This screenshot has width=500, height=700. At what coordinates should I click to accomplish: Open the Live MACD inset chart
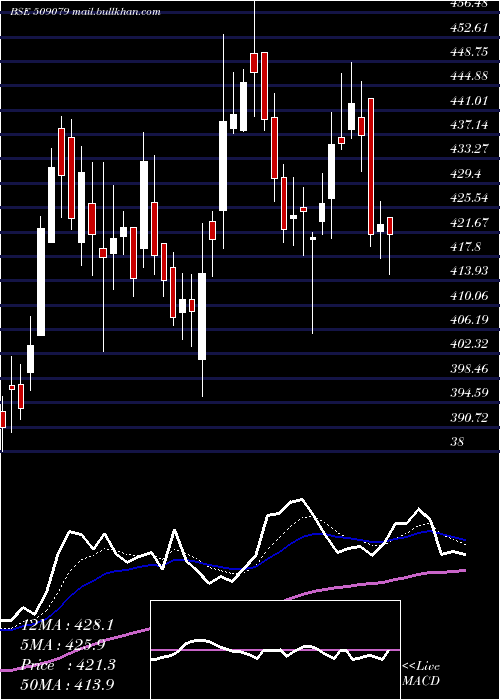pos(275,650)
